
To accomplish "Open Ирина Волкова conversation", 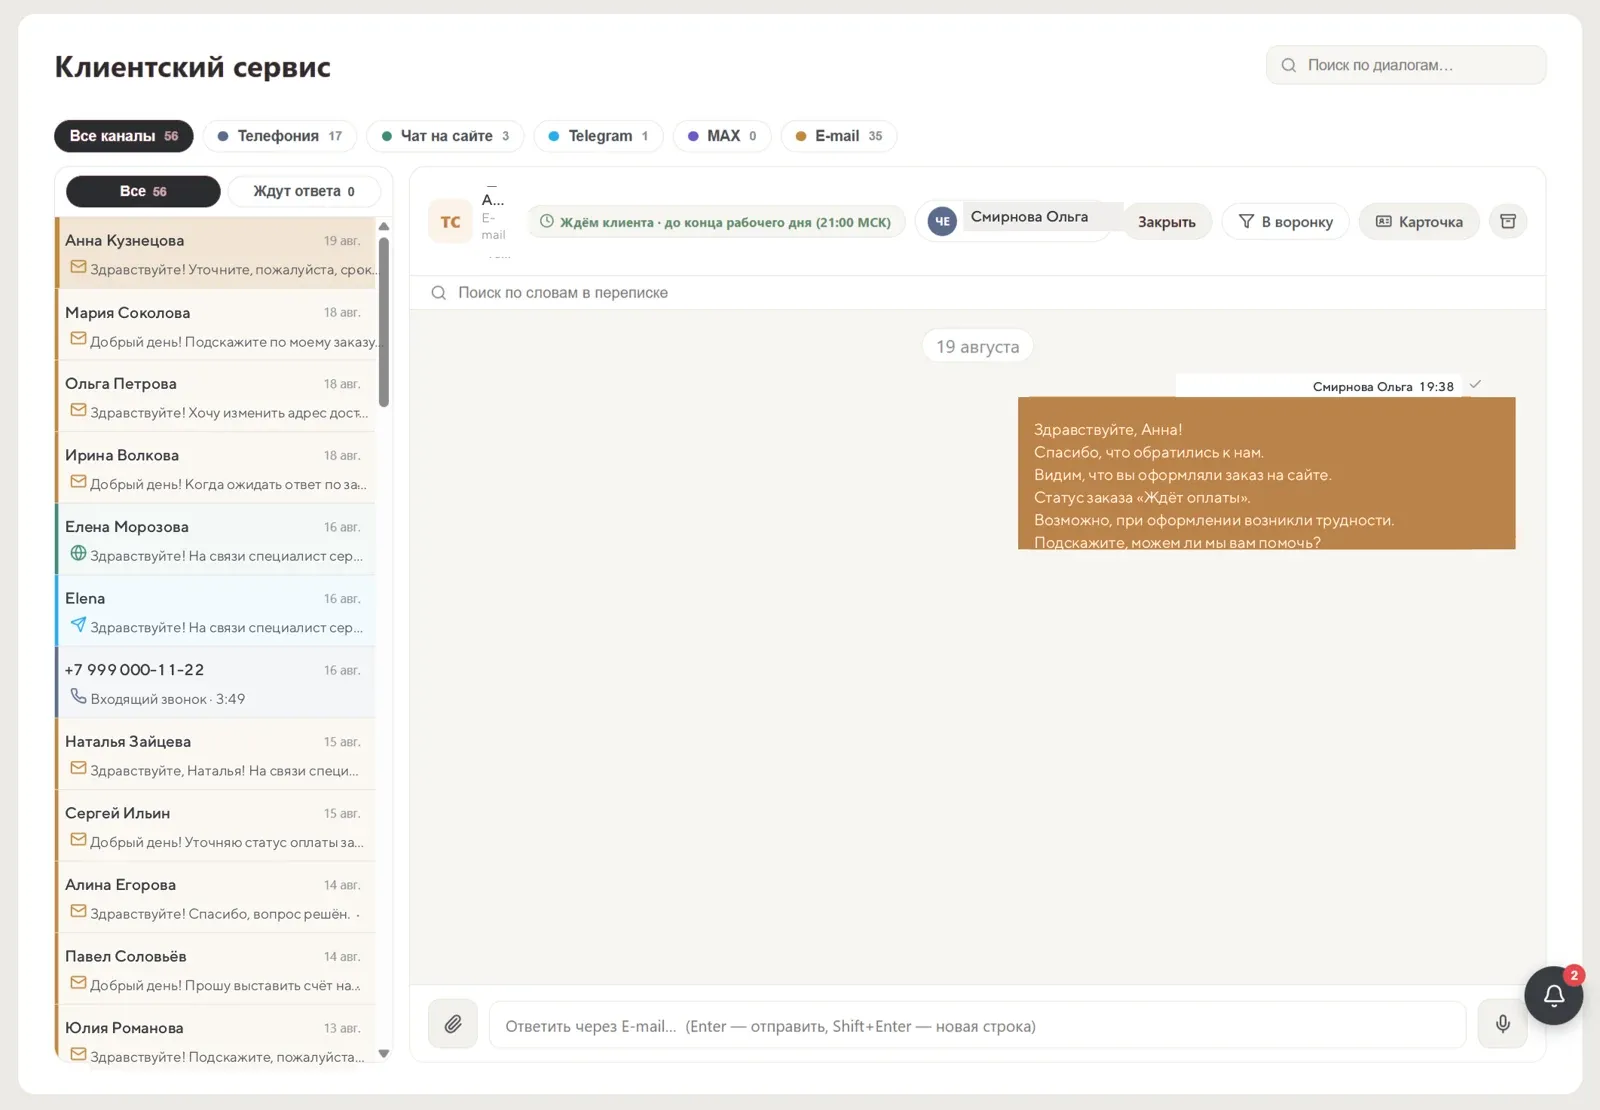I will point(215,469).
